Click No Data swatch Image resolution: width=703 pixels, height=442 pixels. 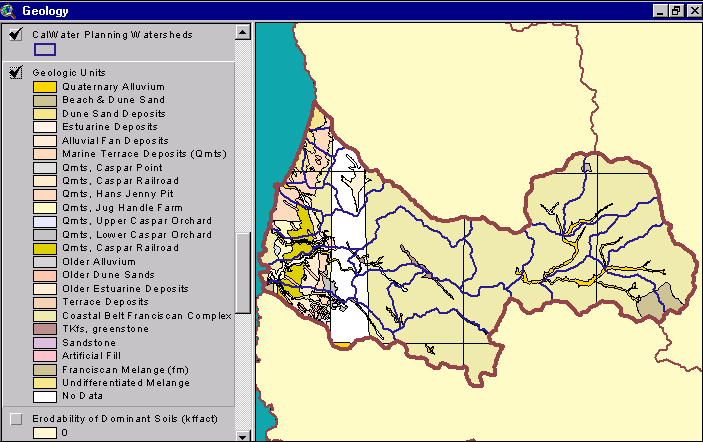click(45, 397)
